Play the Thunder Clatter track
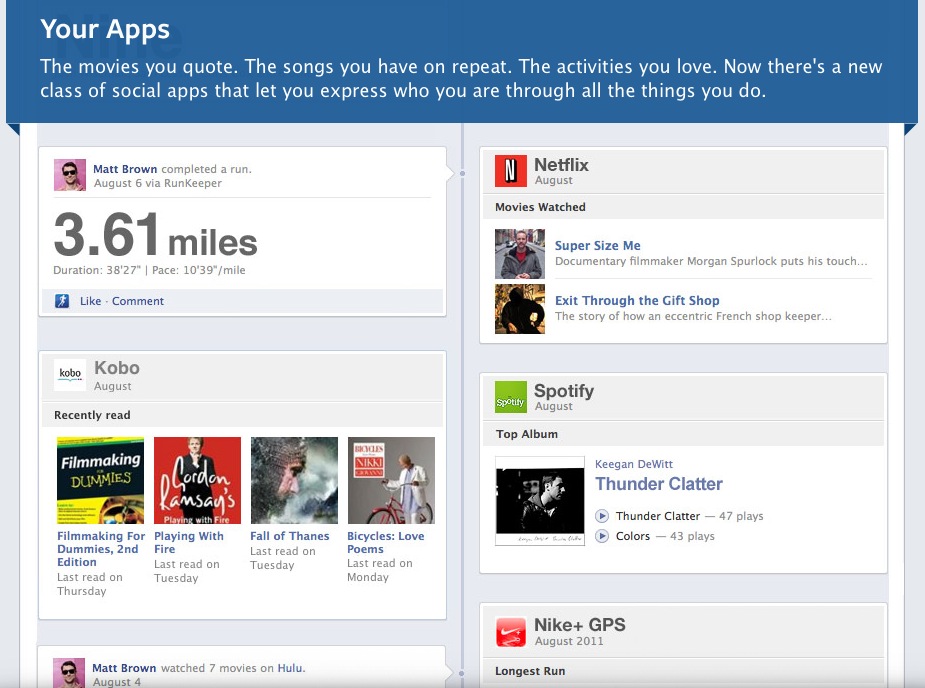The width and height of the screenshot is (925, 688). pos(602,516)
